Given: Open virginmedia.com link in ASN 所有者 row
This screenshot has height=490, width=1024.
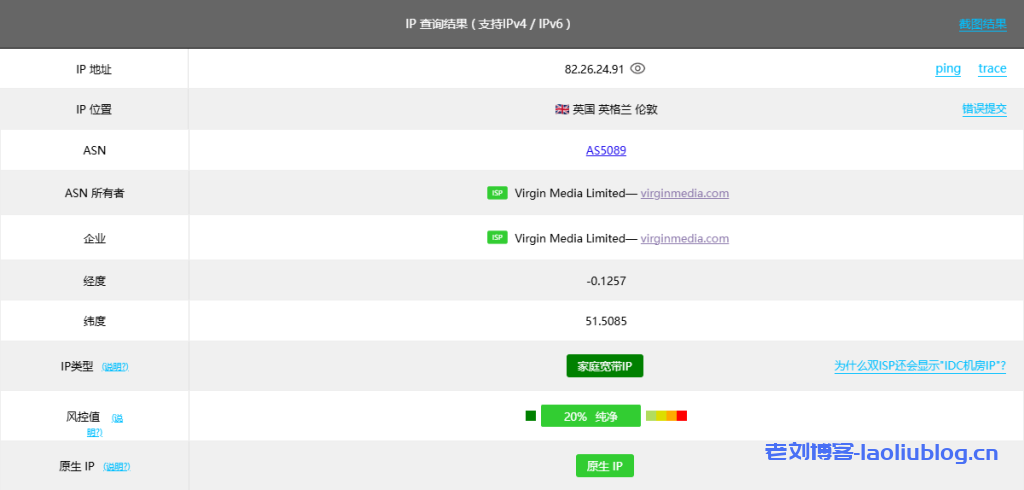Looking at the screenshot, I should pos(684,193).
